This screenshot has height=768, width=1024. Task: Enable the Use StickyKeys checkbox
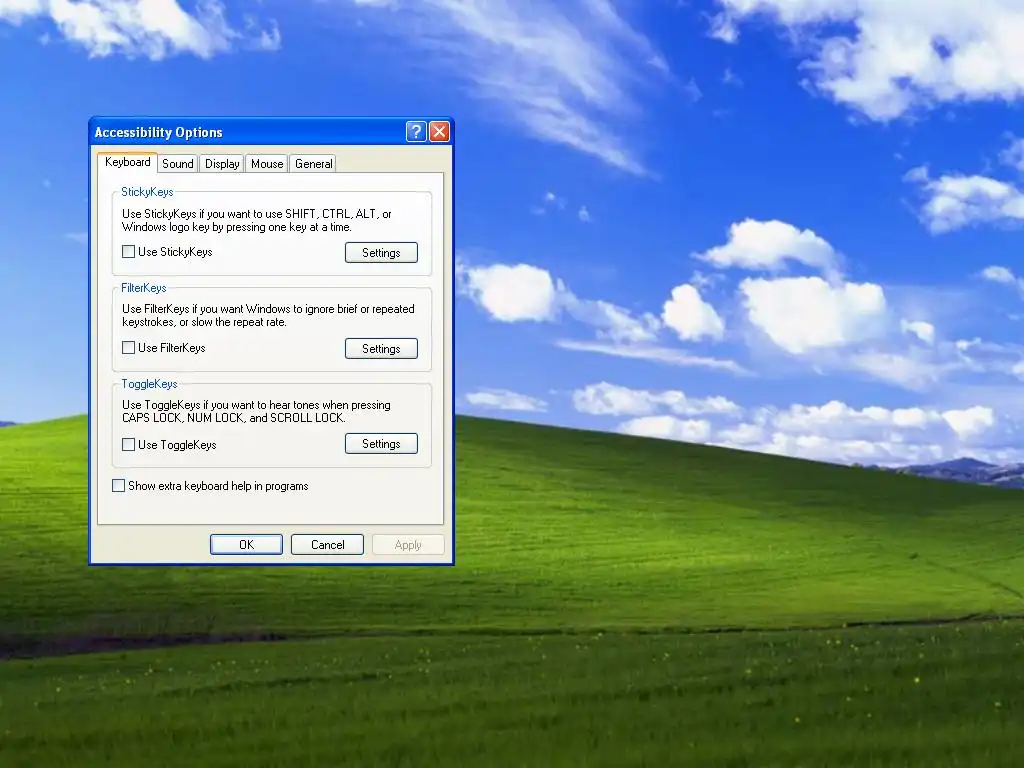[x=129, y=251]
